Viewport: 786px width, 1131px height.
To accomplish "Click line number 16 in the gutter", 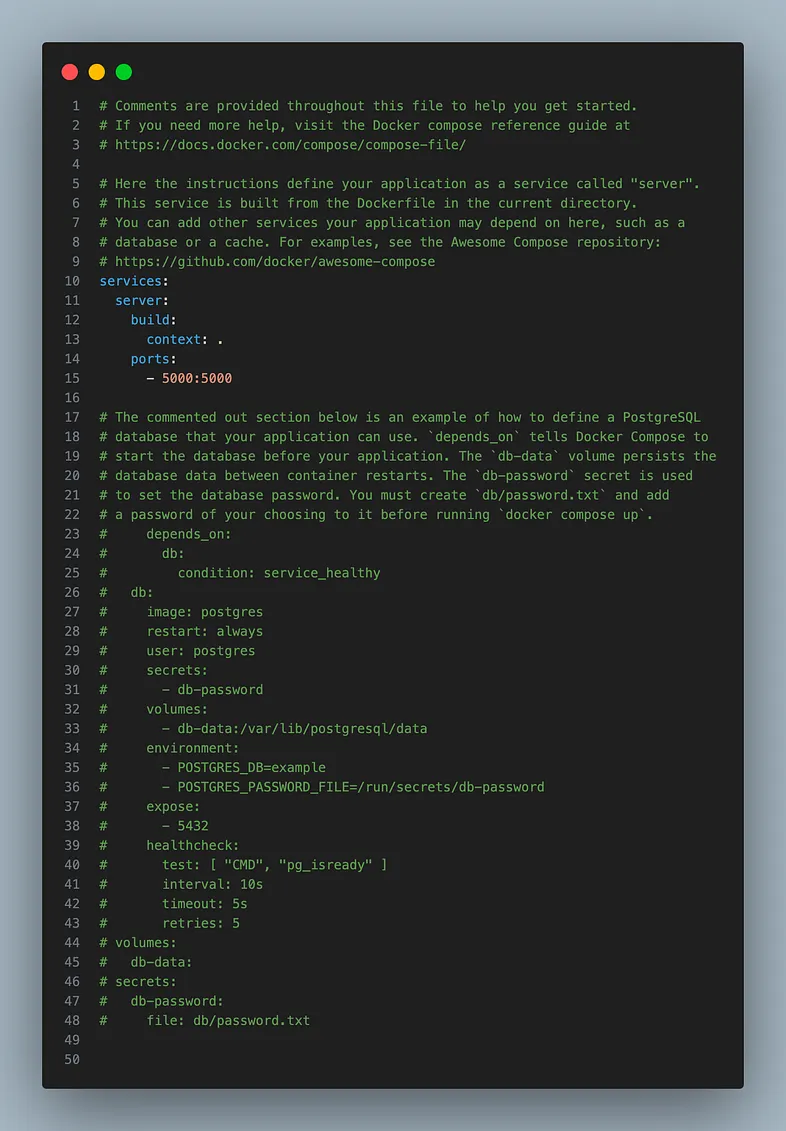I will point(71,398).
